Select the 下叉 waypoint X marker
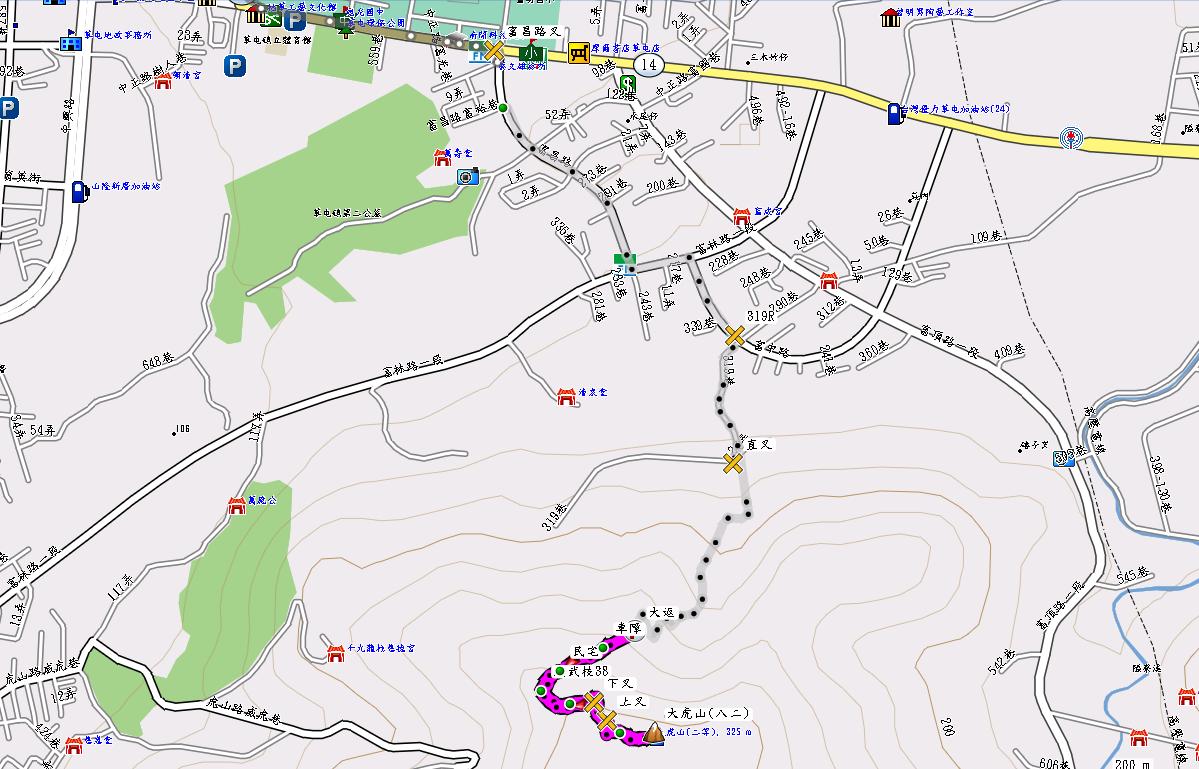Screen dimensions: 1199x769 coord(593,703)
